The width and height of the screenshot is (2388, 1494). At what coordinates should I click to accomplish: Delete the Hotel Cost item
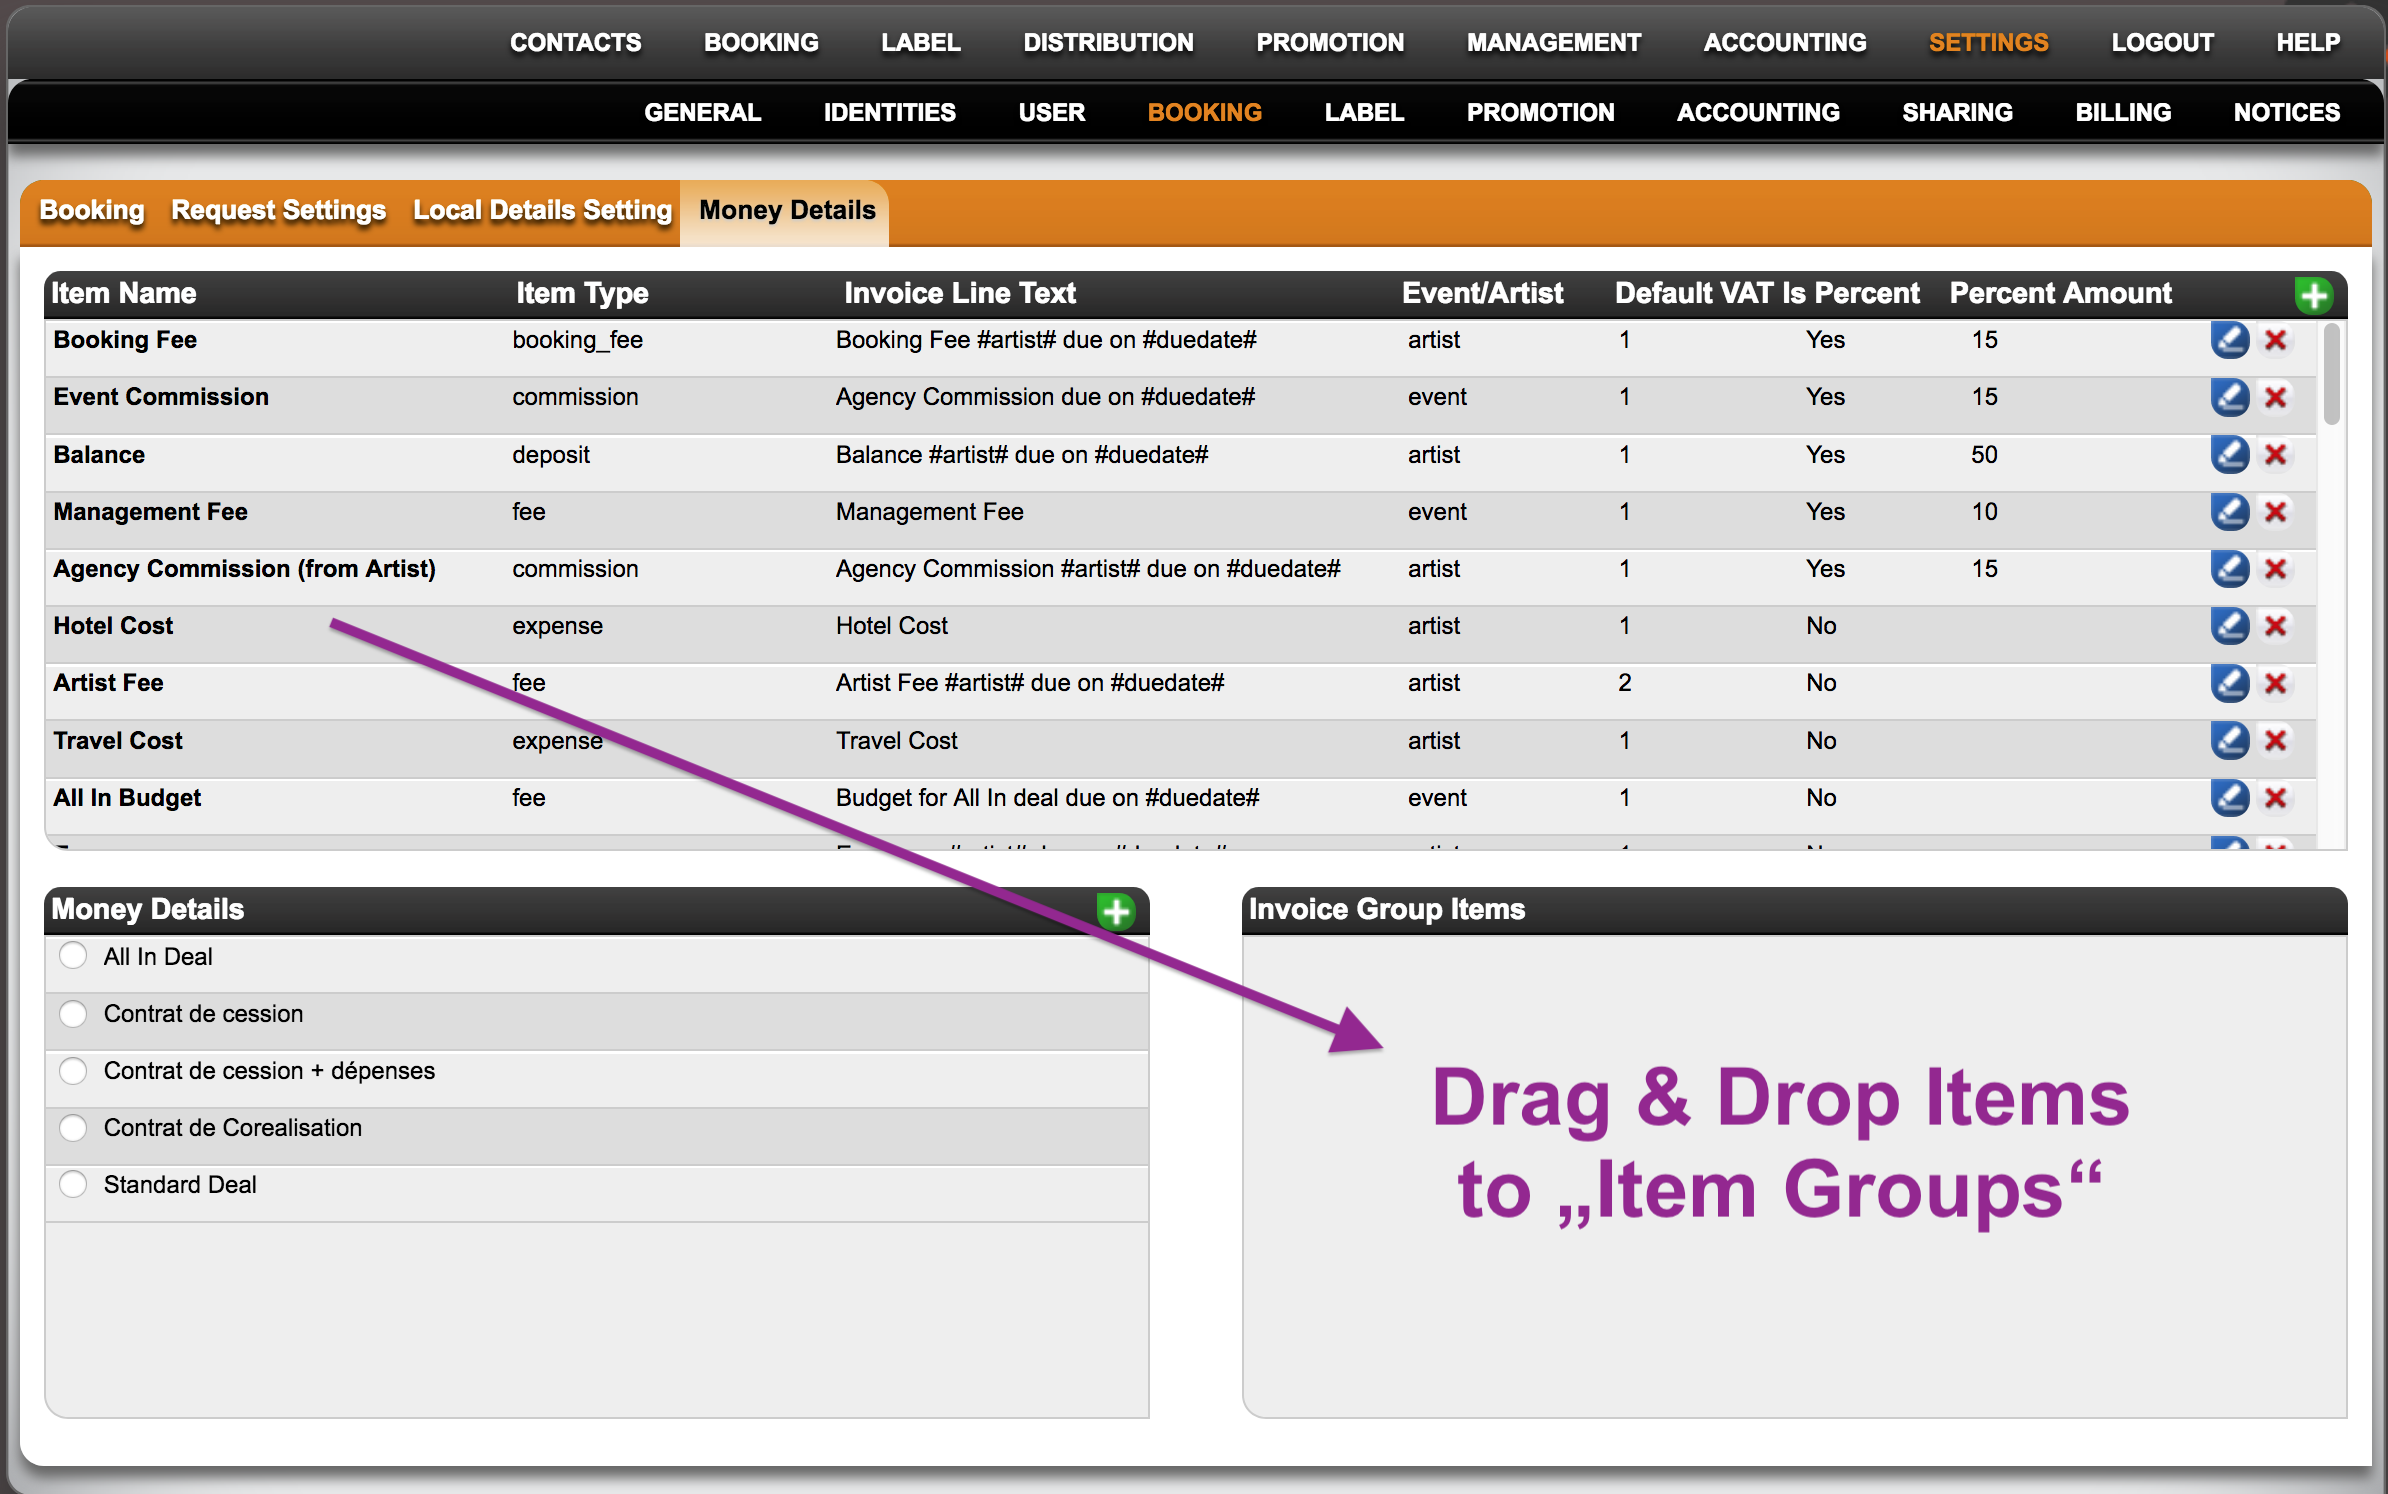[2276, 626]
